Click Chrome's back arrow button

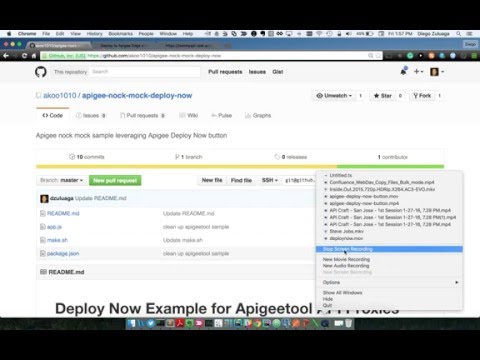pos(6,56)
